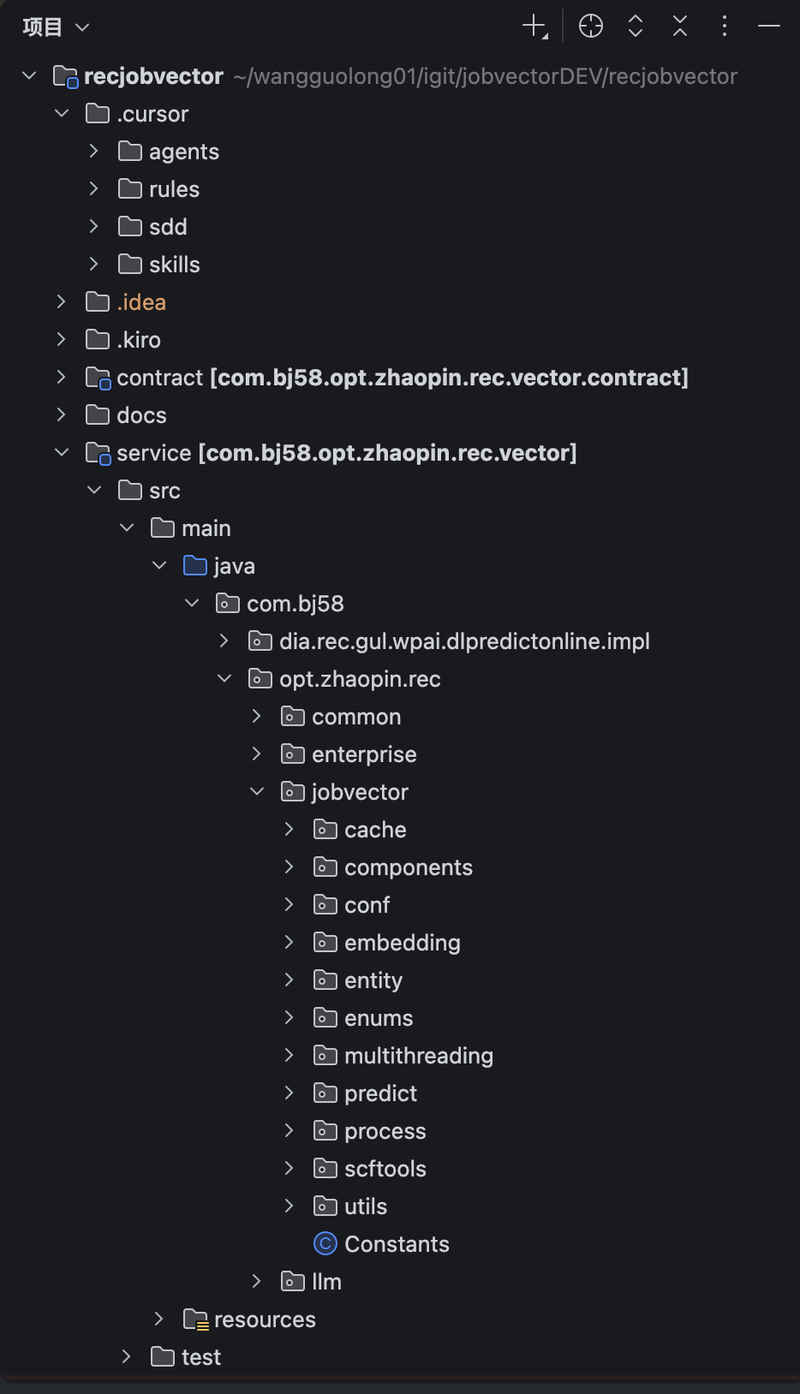Open the panel options three-dot menu
The width and height of the screenshot is (800, 1394).
click(725, 27)
